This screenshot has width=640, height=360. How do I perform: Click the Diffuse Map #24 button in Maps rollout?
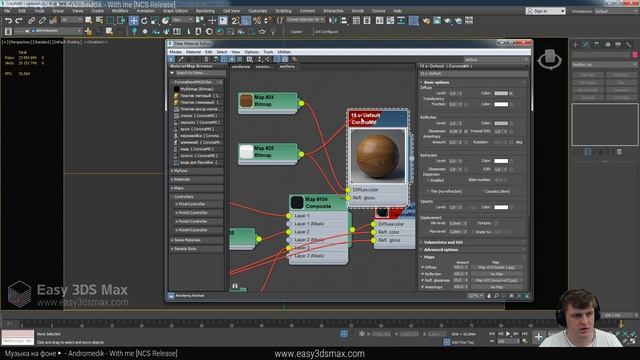(x=497, y=267)
